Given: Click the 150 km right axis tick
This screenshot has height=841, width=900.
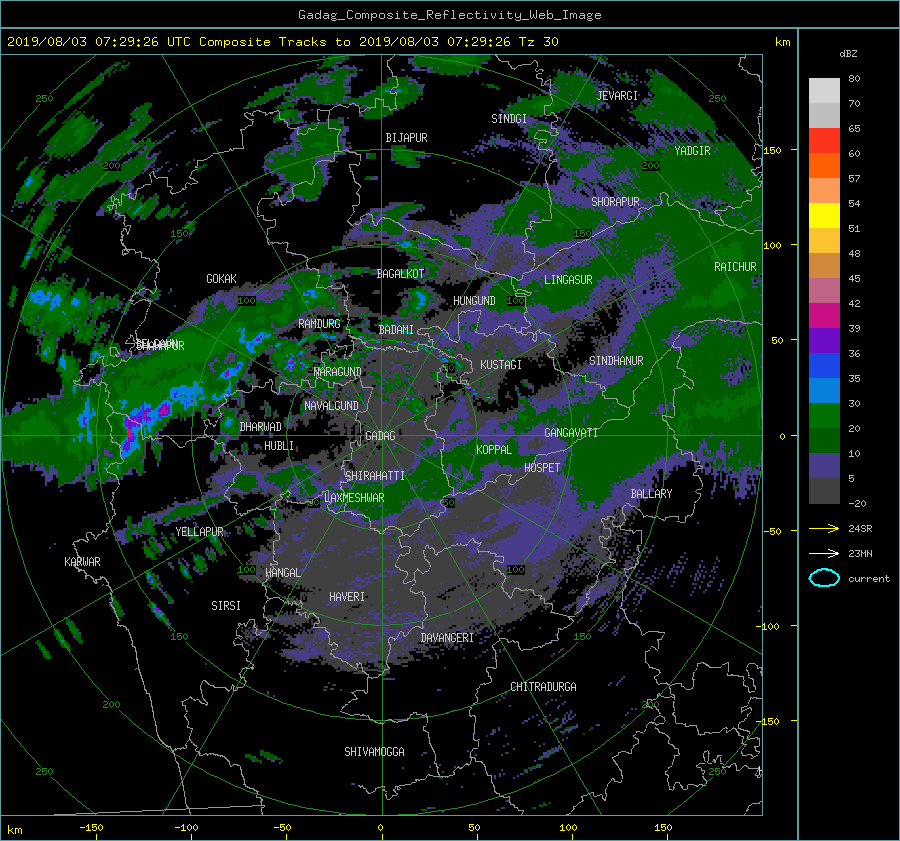Looking at the screenshot, I should [x=772, y=150].
